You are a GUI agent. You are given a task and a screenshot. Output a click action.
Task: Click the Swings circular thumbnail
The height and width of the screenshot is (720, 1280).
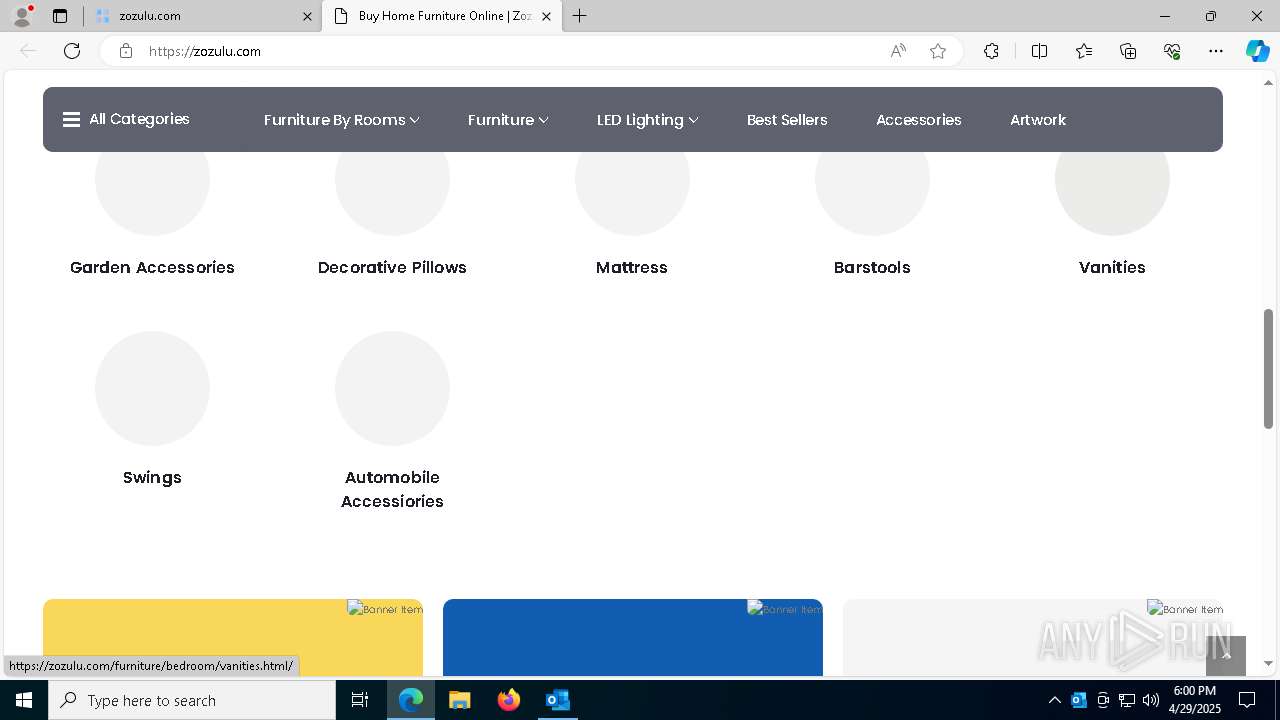(152, 388)
